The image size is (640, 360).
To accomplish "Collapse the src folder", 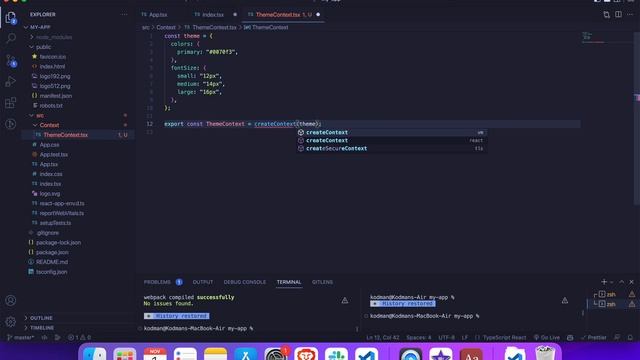I will [x=40, y=116].
